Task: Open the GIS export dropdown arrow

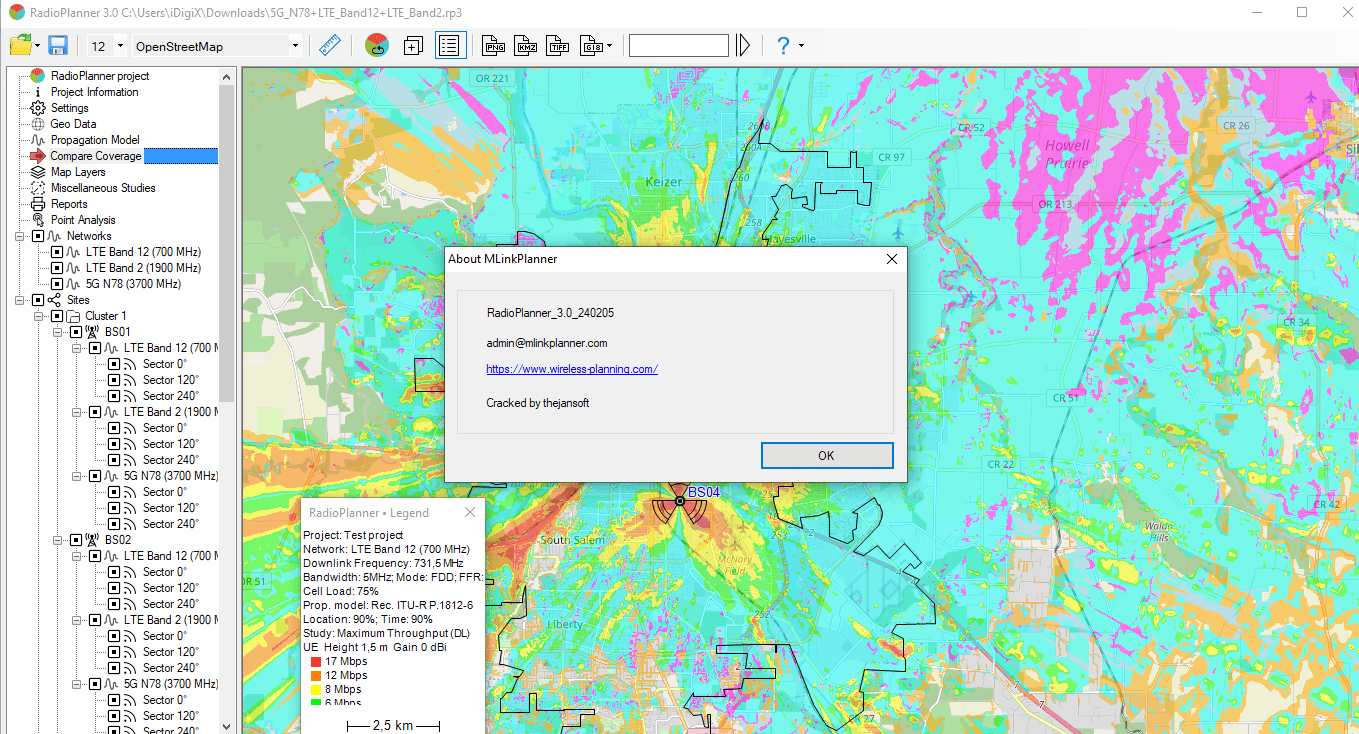Action: click(609, 46)
